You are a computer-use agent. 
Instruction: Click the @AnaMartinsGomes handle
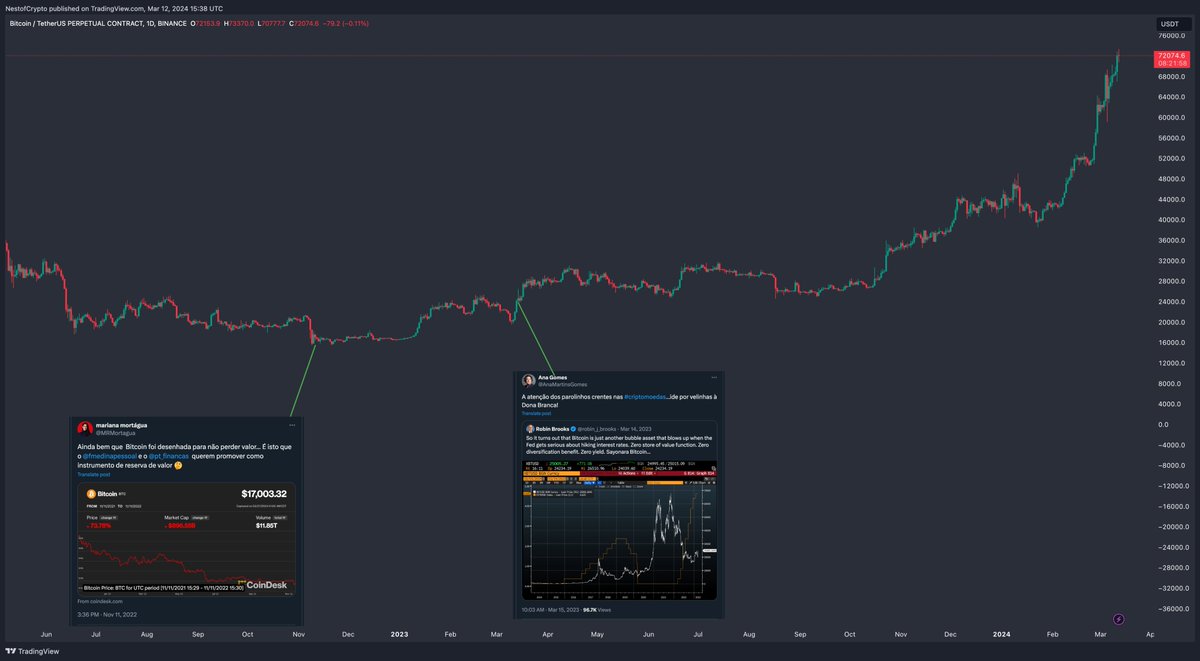tap(563, 385)
